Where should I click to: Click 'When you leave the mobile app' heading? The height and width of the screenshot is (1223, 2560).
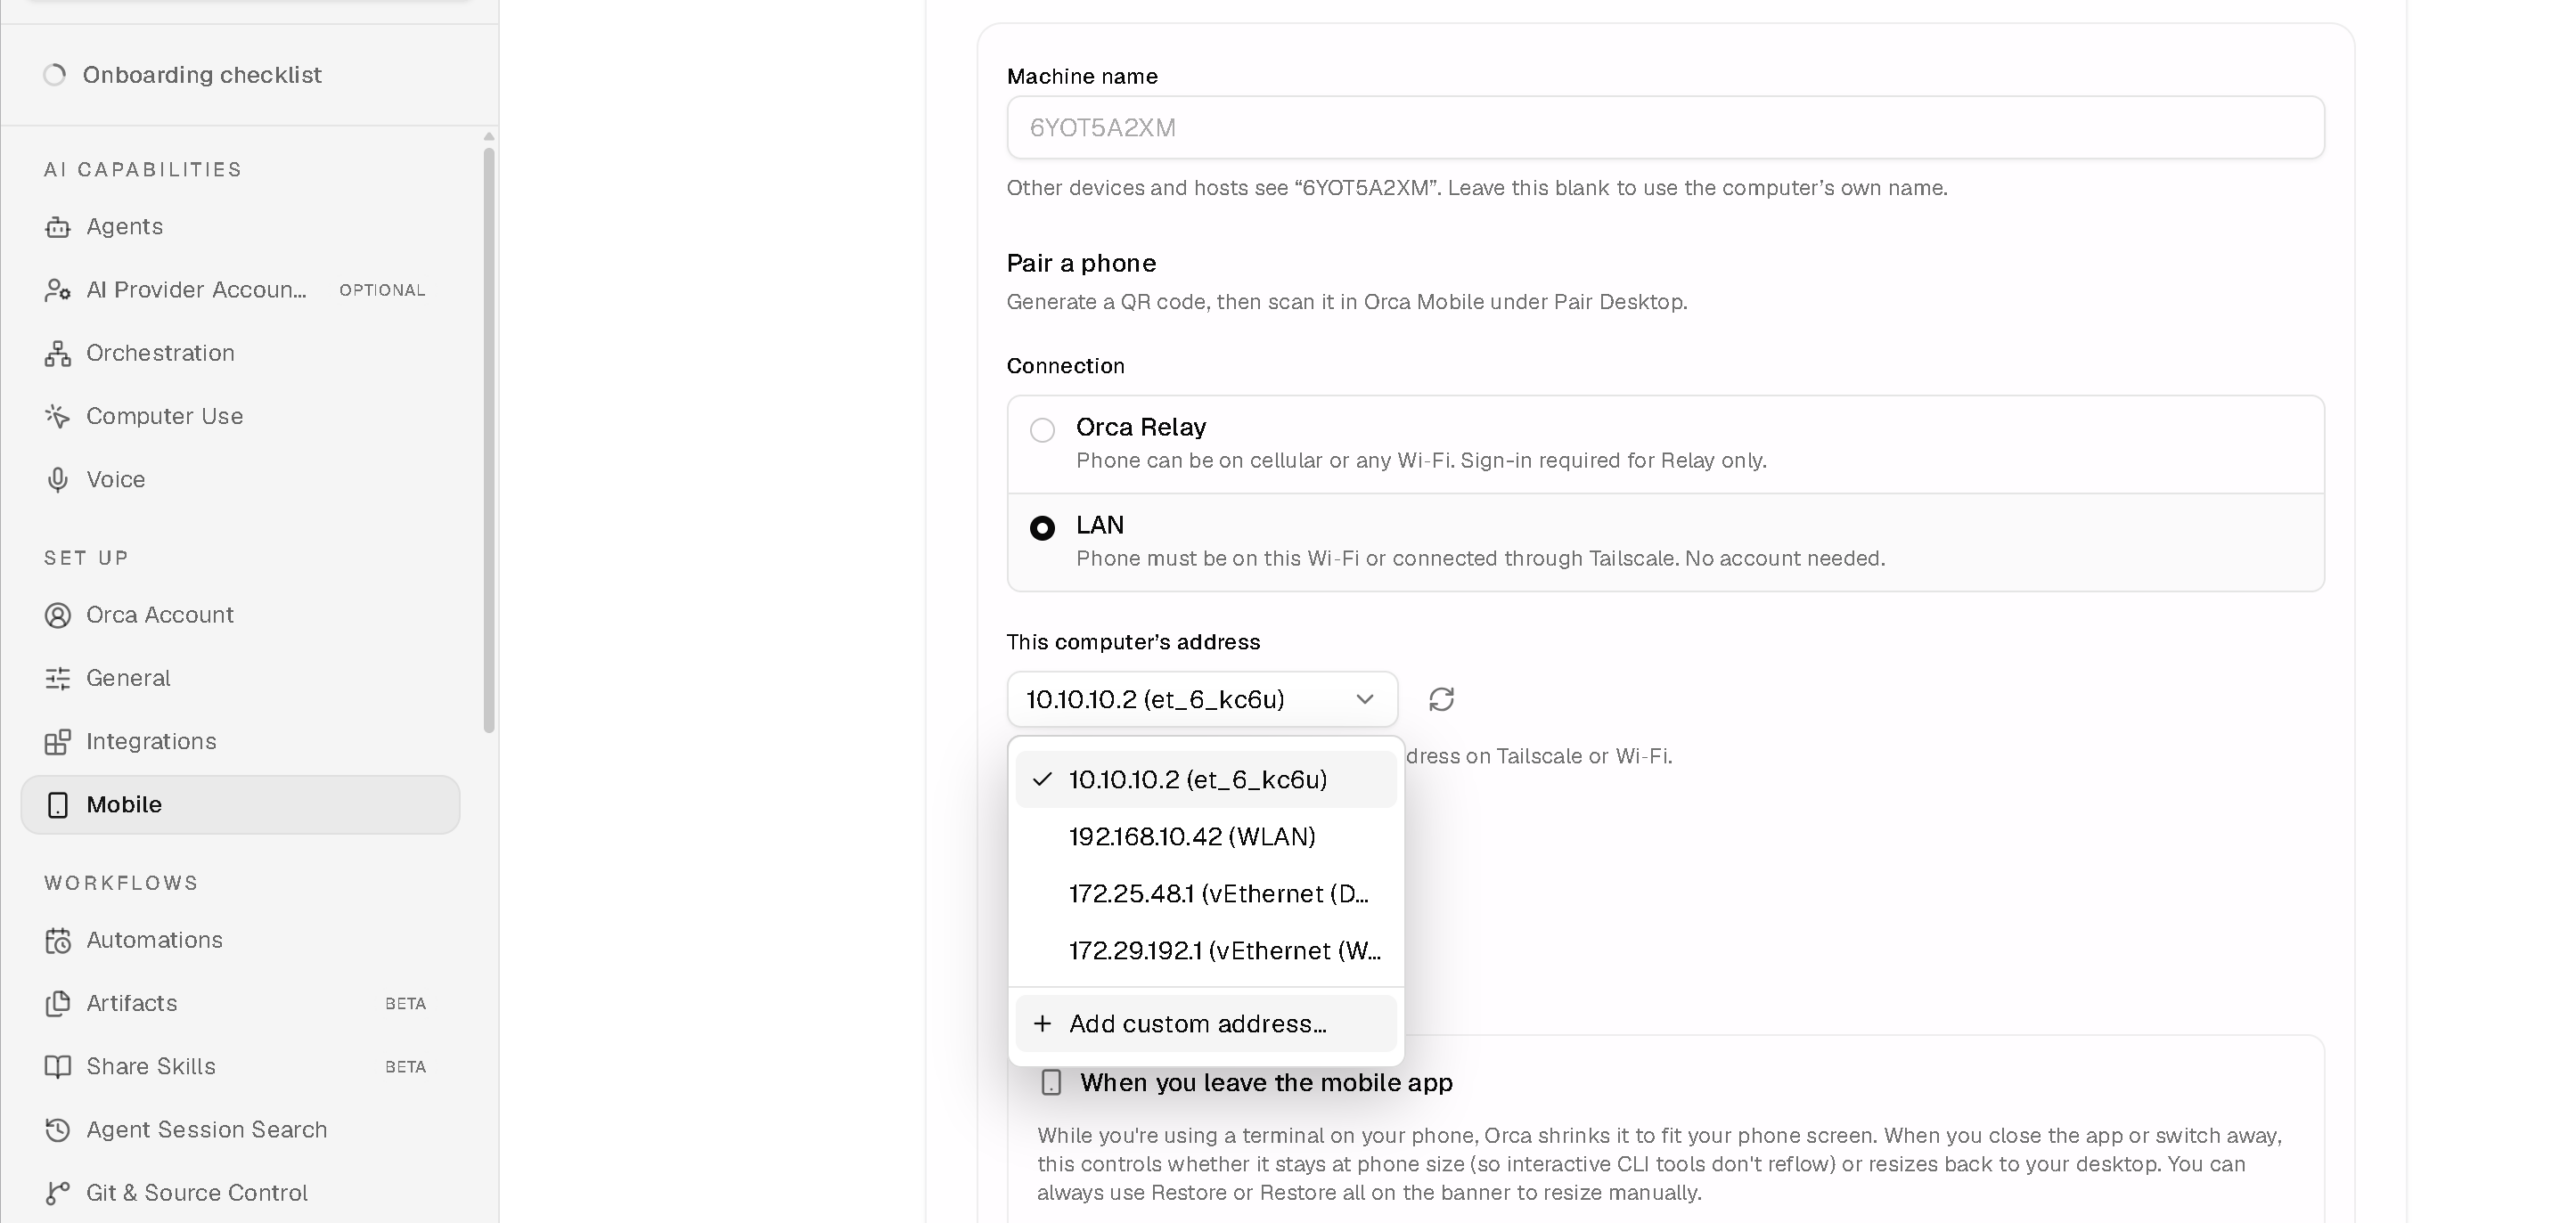tap(1266, 1083)
